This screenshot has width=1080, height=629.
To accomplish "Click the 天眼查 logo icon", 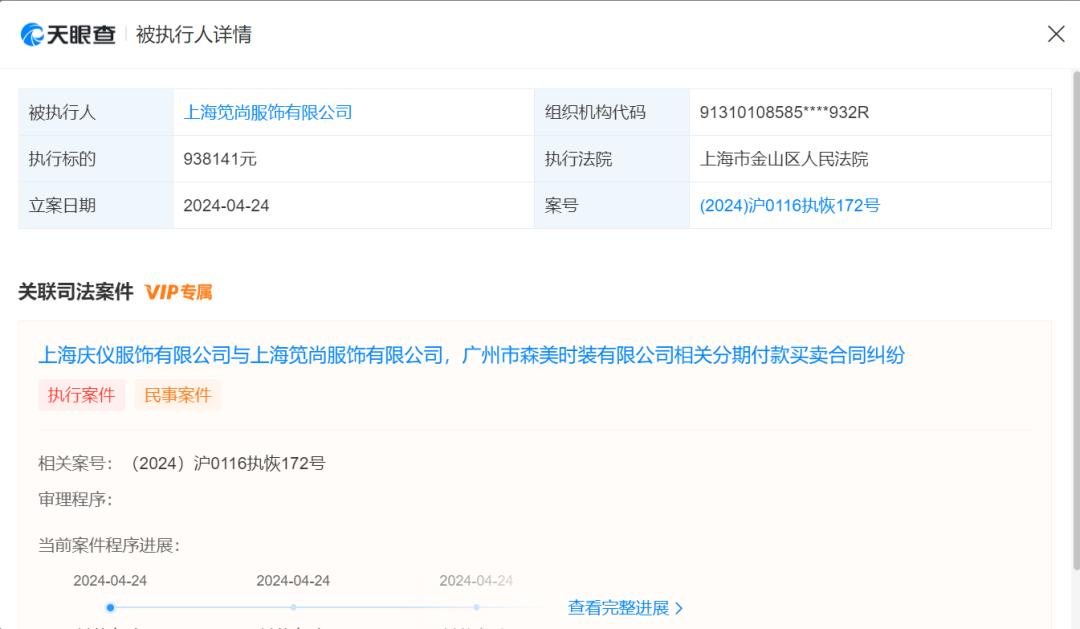I will 32,34.
